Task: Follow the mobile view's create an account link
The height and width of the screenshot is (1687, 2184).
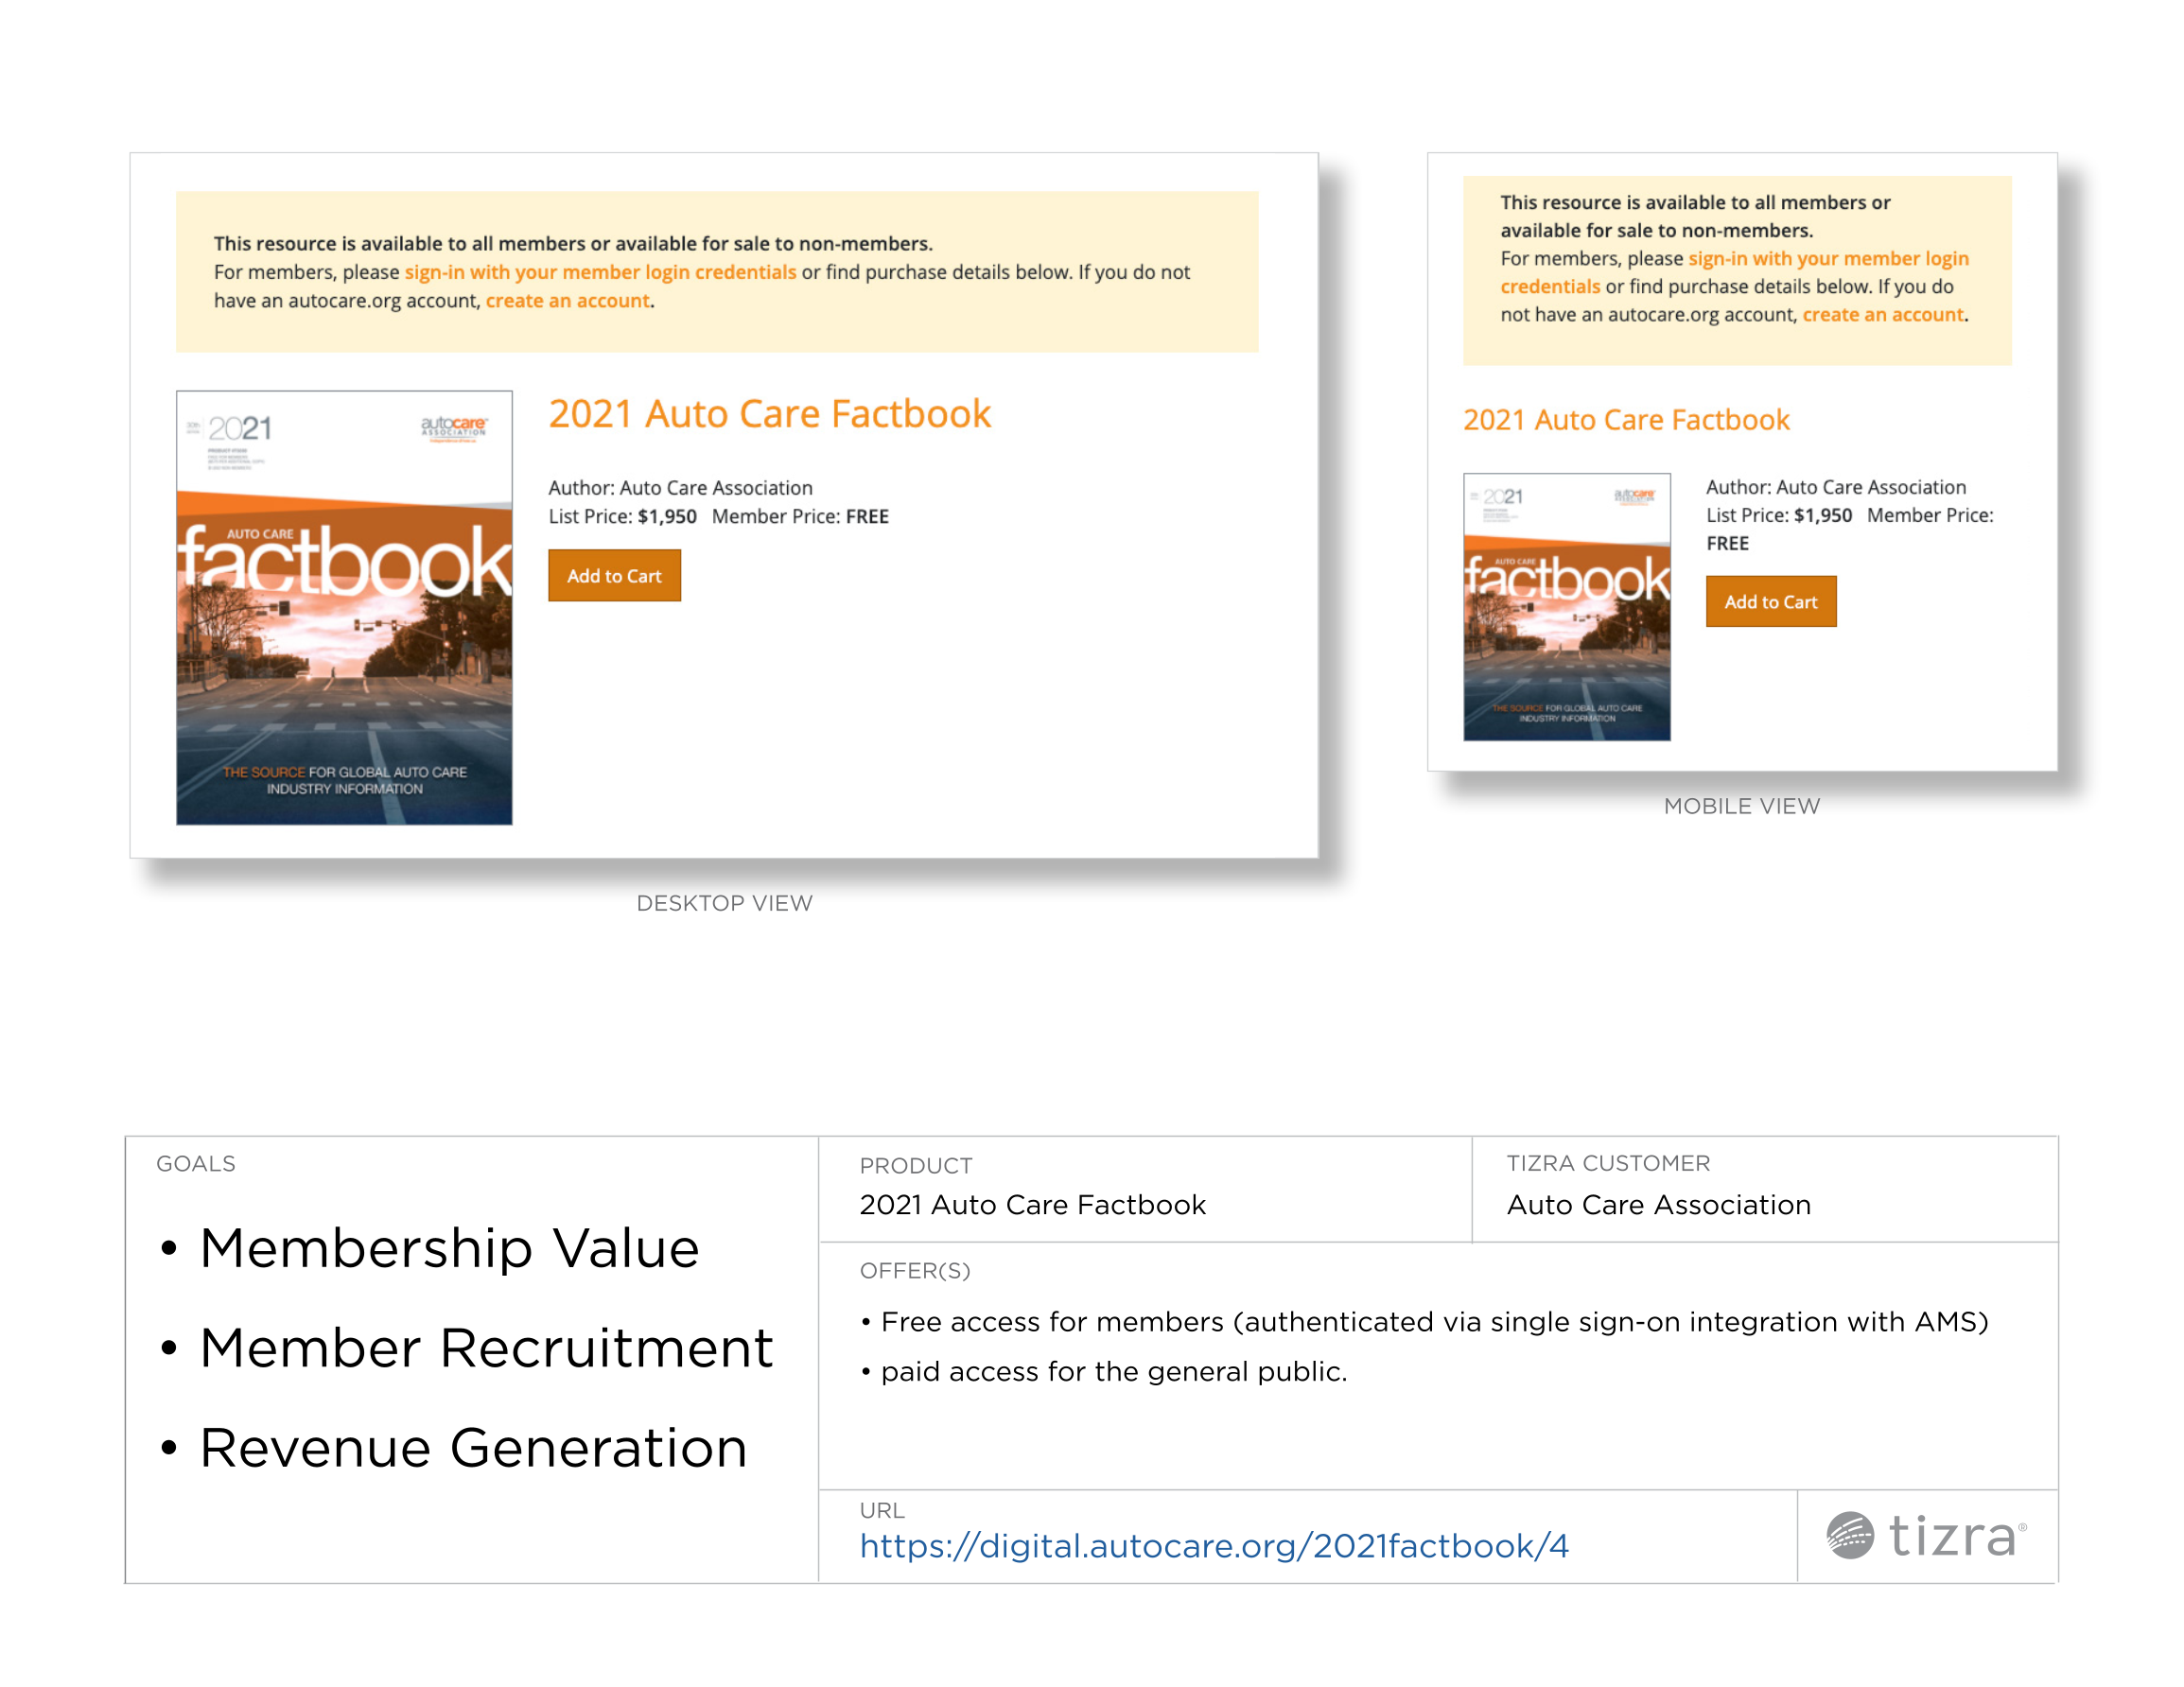Action: (x=1882, y=315)
